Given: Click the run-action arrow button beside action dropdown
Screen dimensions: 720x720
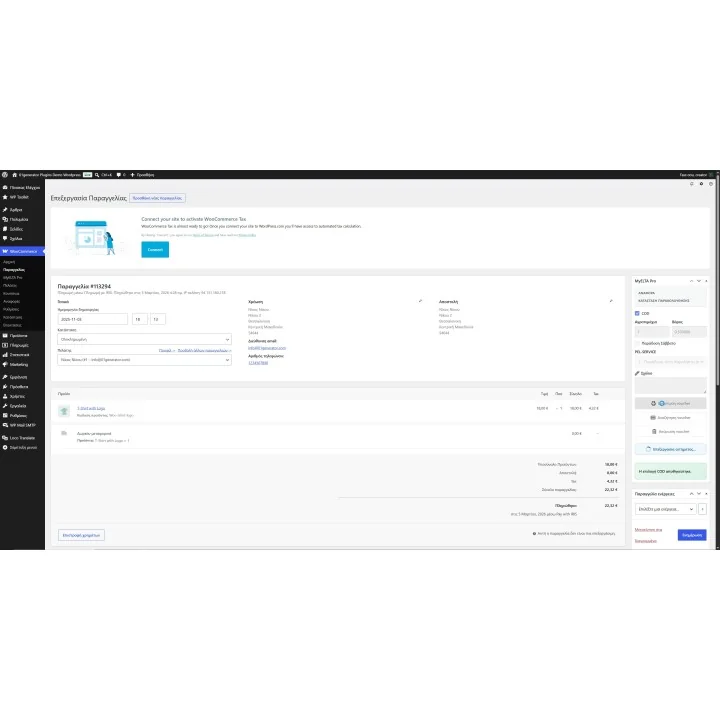Looking at the screenshot, I should (703, 509).
